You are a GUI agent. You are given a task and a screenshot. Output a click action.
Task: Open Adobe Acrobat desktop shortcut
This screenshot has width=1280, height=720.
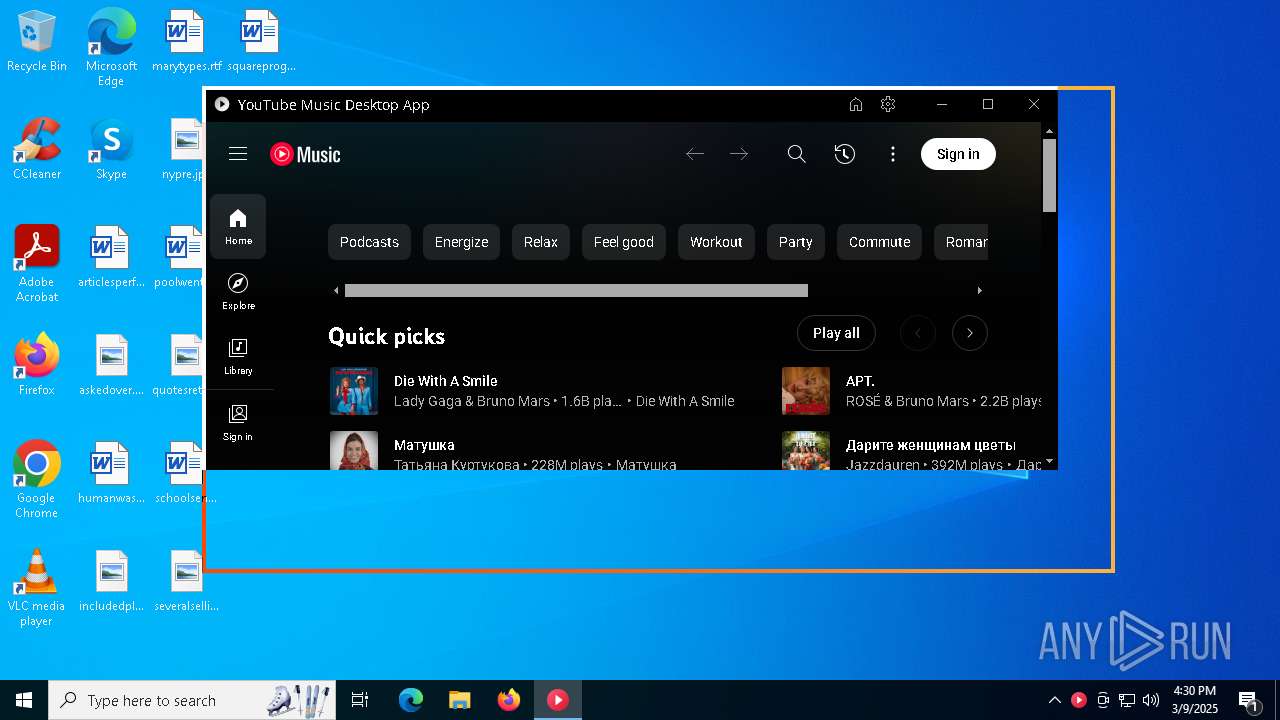tap(37, 264)
